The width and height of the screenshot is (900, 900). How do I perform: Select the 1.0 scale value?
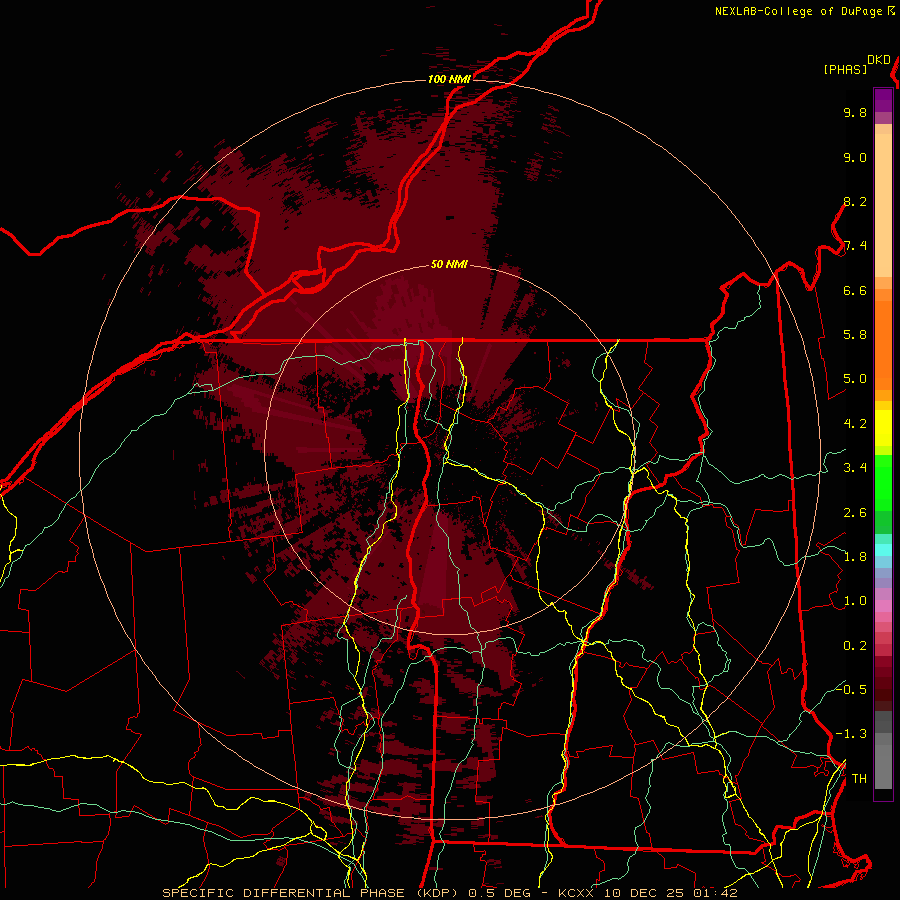[x=855, y=601]
